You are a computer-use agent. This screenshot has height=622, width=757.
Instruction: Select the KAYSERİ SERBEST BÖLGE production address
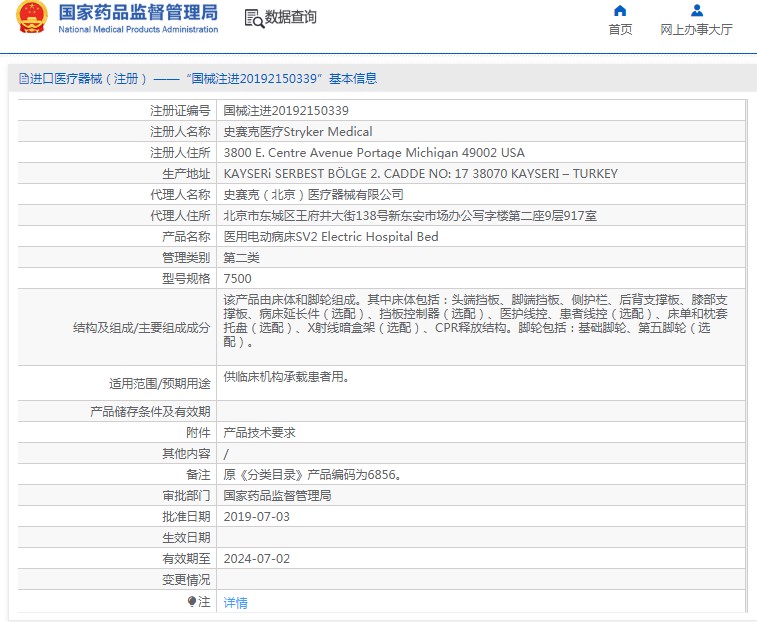421,174
